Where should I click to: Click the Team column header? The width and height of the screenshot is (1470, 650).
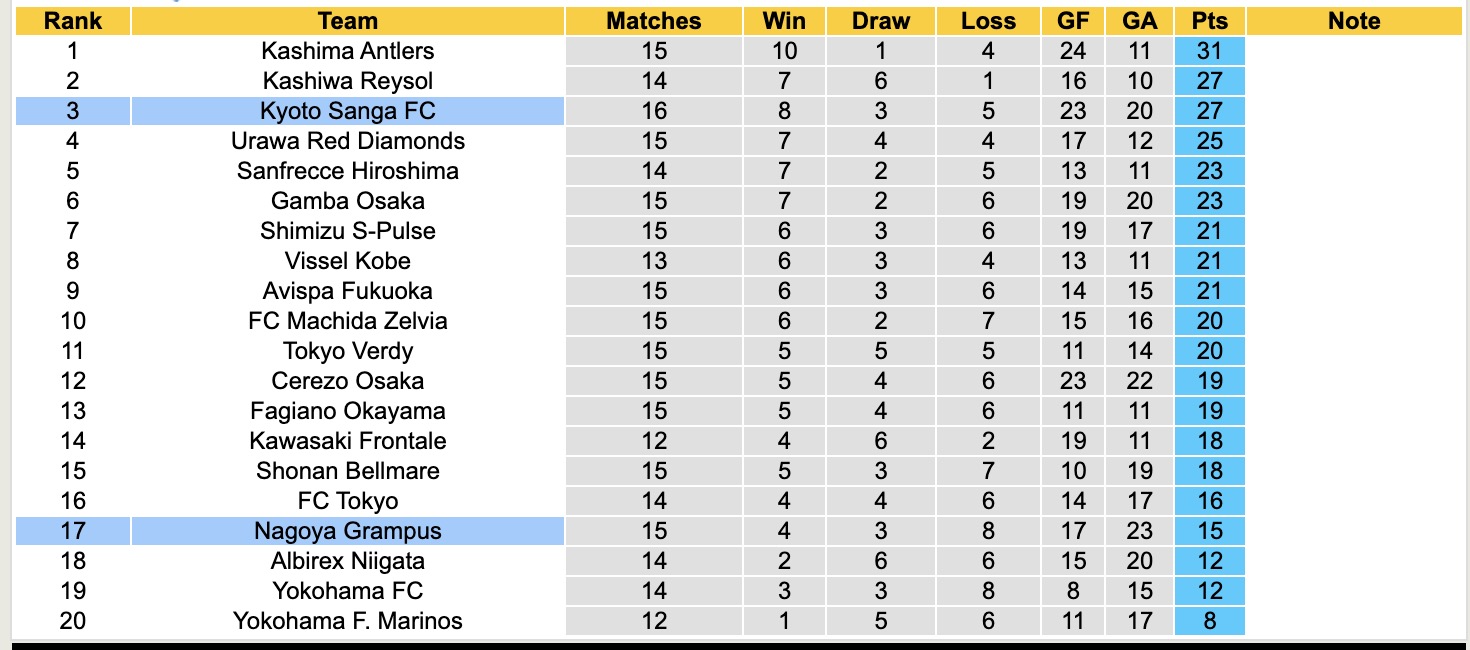(347, 21)
